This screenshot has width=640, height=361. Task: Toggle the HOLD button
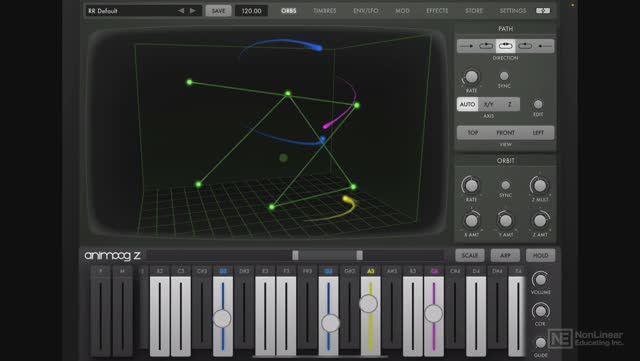point(540,255)
